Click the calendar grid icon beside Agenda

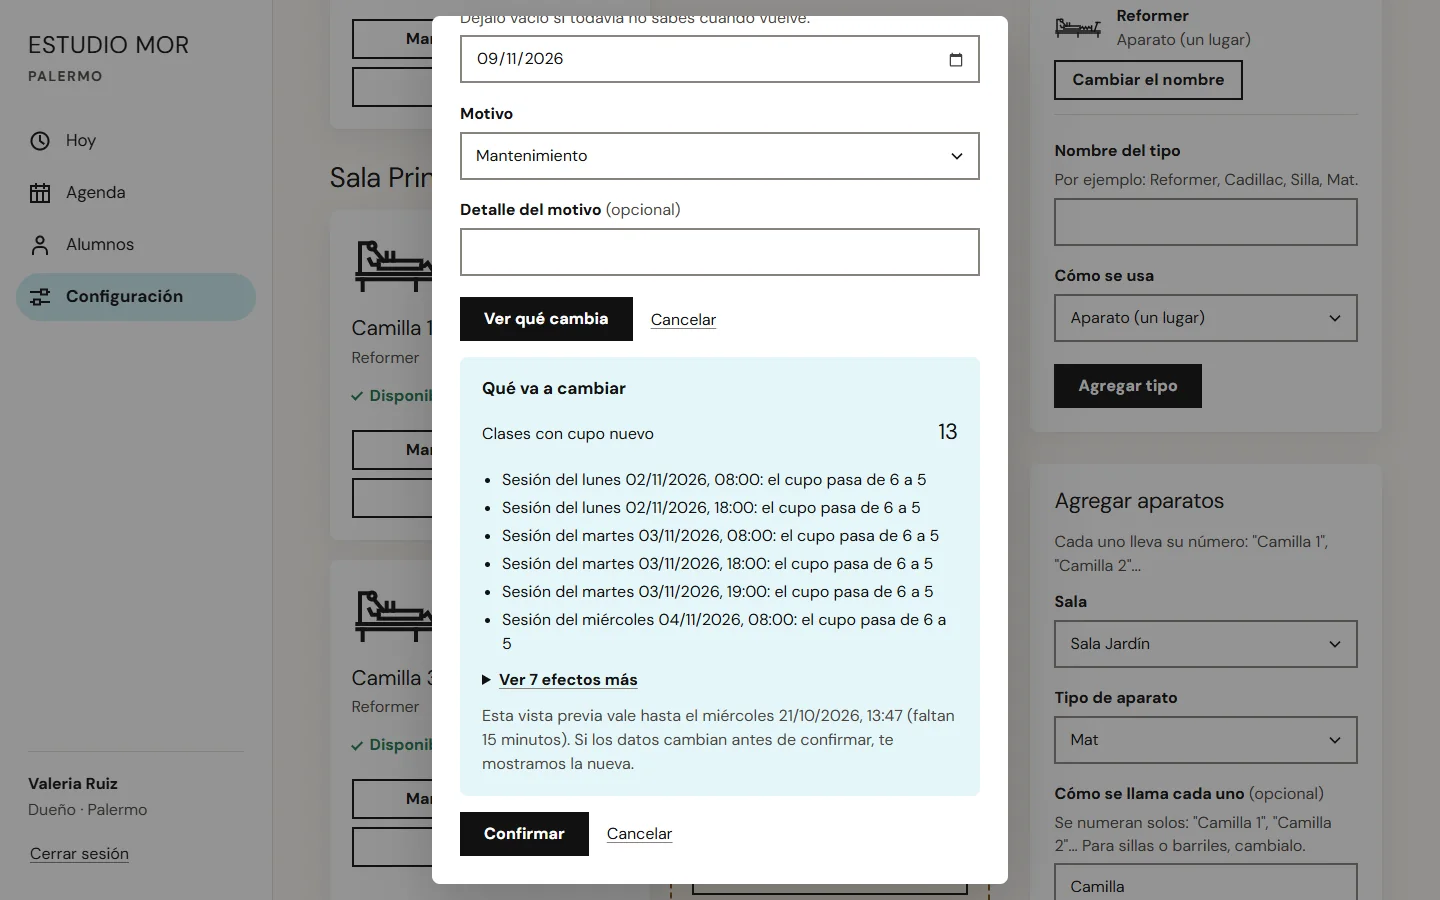(x=40, y=193)
